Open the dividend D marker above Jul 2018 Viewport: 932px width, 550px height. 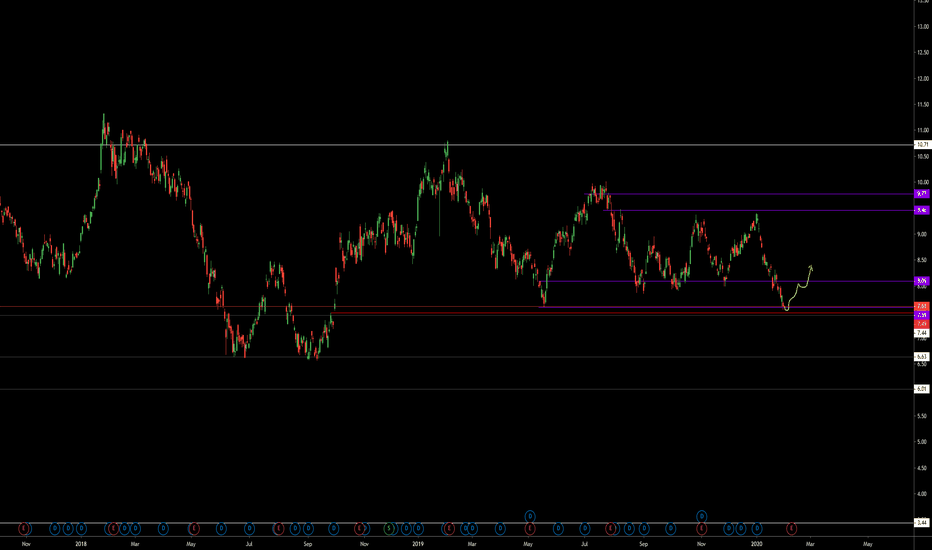coord(249,528)
